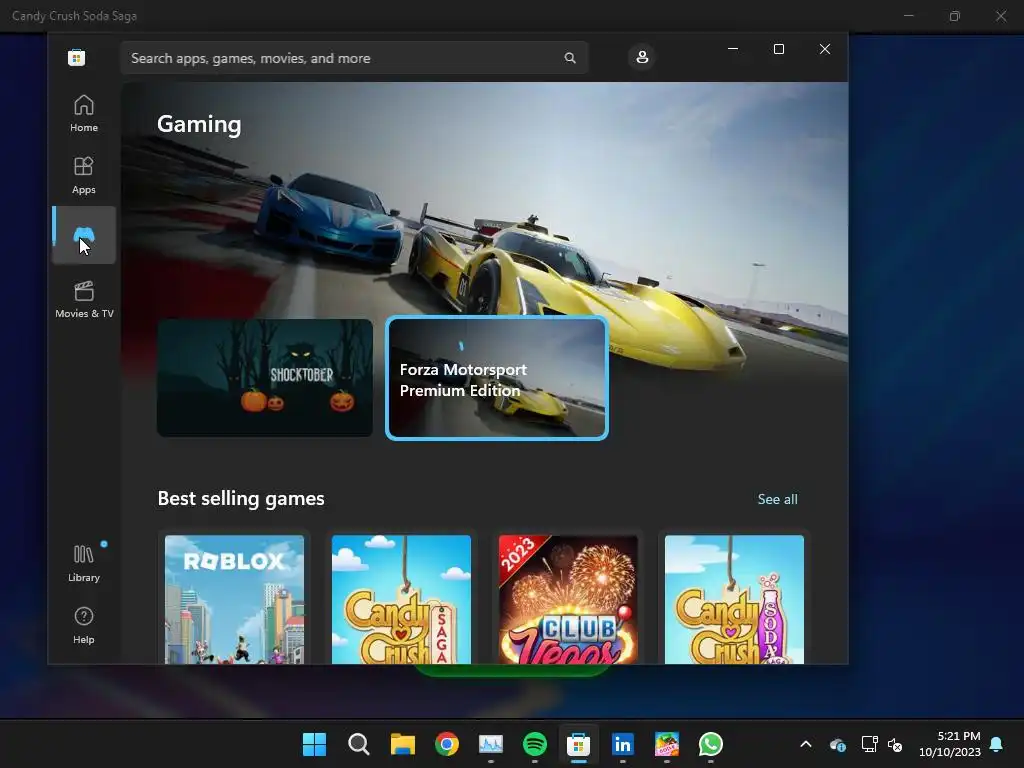Image resolution: width=1024 pixels, height=768 pixels.
Task: Click OneDrive cloud tray icon
Action: 837,744
